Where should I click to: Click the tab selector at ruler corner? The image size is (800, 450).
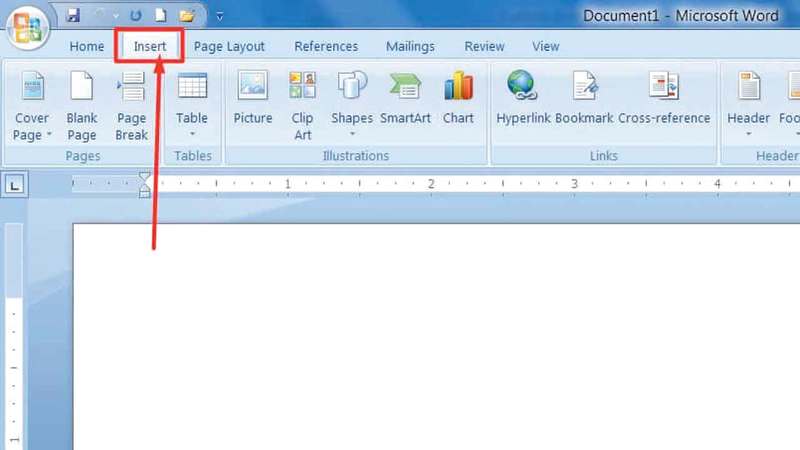pyautogui.click(x=15, y=183)
